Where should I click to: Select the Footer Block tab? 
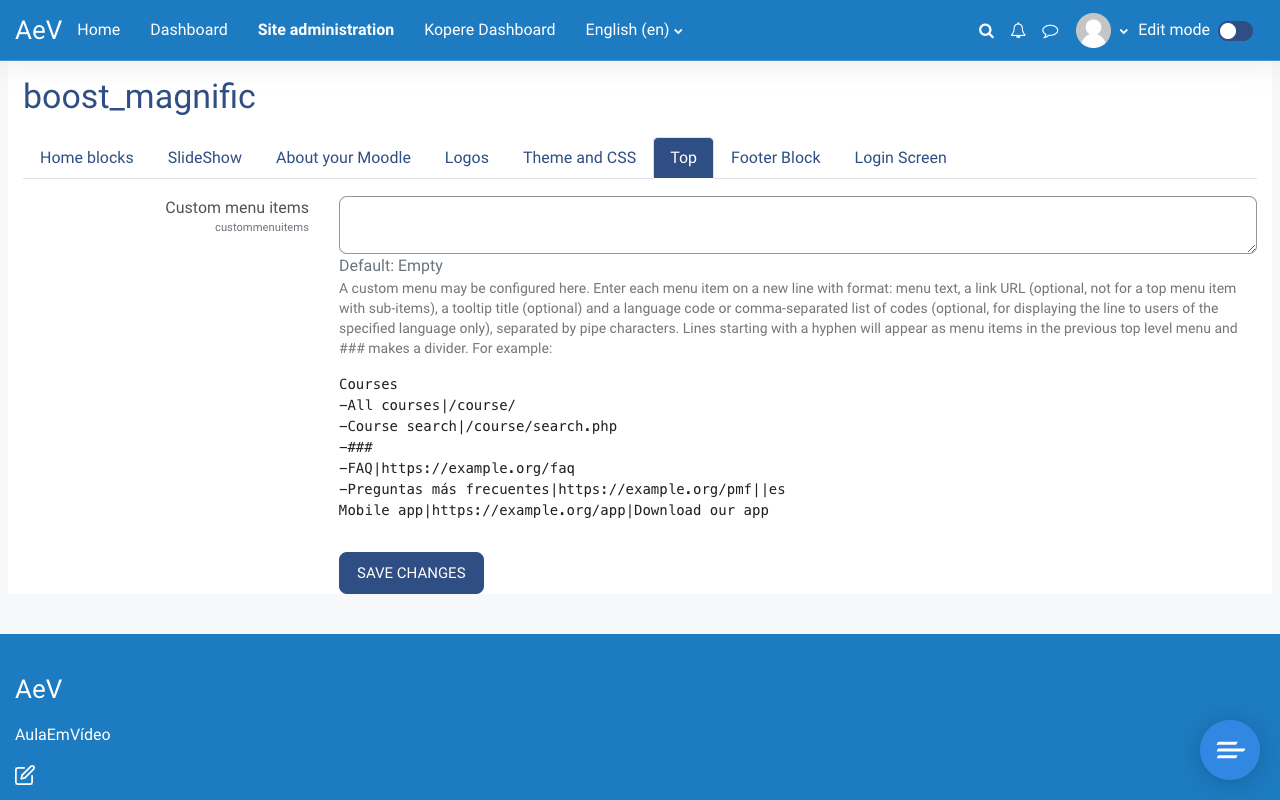tap(775, 158)
